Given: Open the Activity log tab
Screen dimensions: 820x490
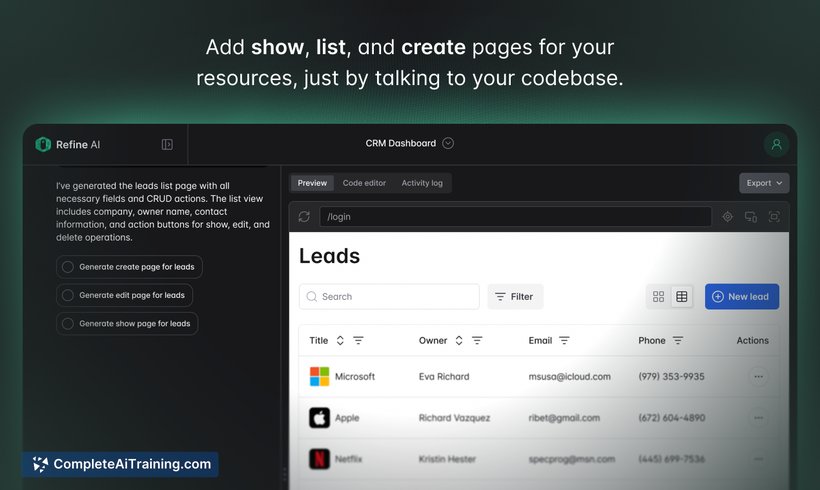Looking at the screenshot, I should tap(422, 183).
